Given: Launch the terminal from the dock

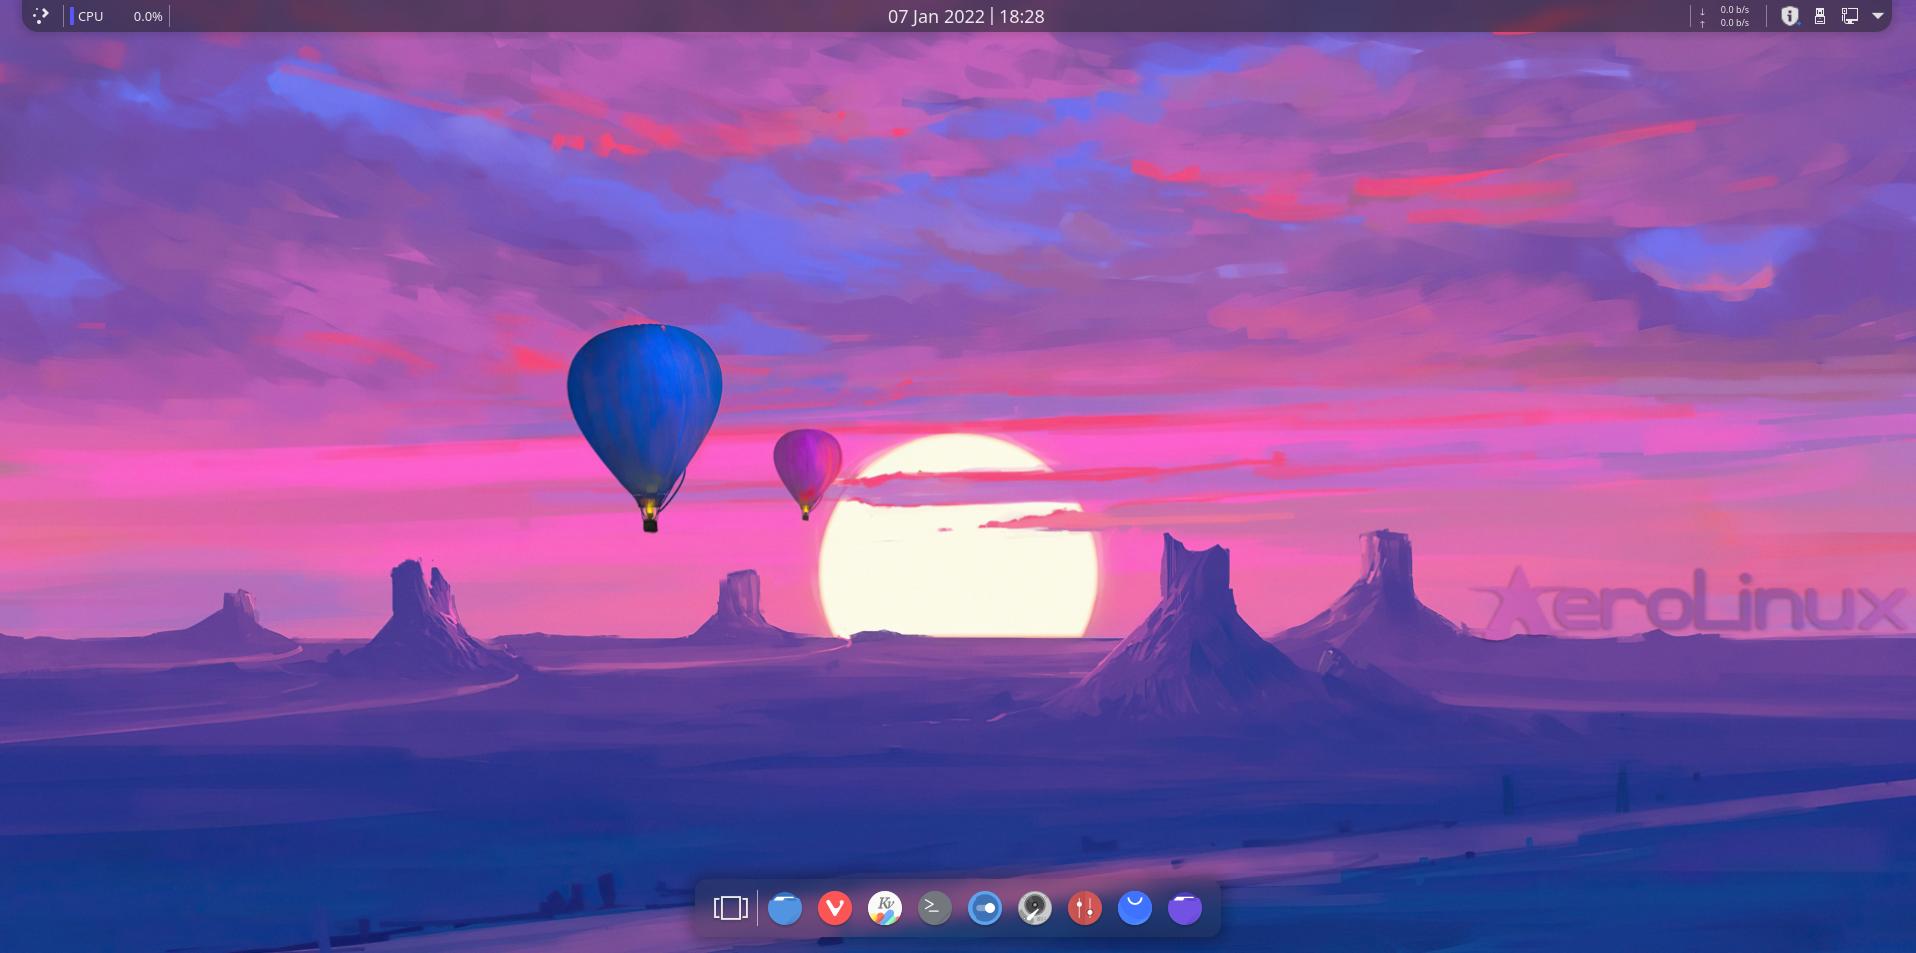Looking at the screenshot, I should tap(935, 908).
